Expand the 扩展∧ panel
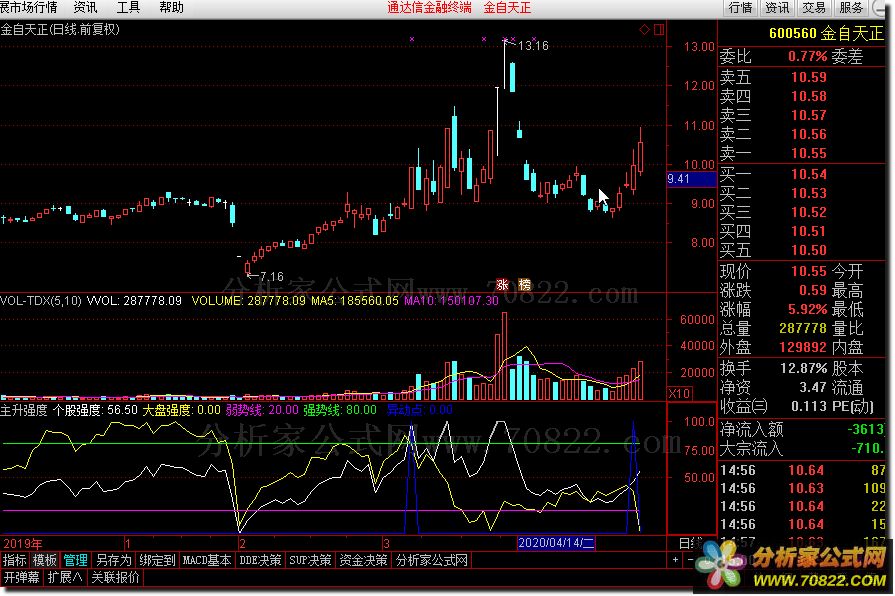The width and height of the screenshot is (895, 596). [65, 577]
